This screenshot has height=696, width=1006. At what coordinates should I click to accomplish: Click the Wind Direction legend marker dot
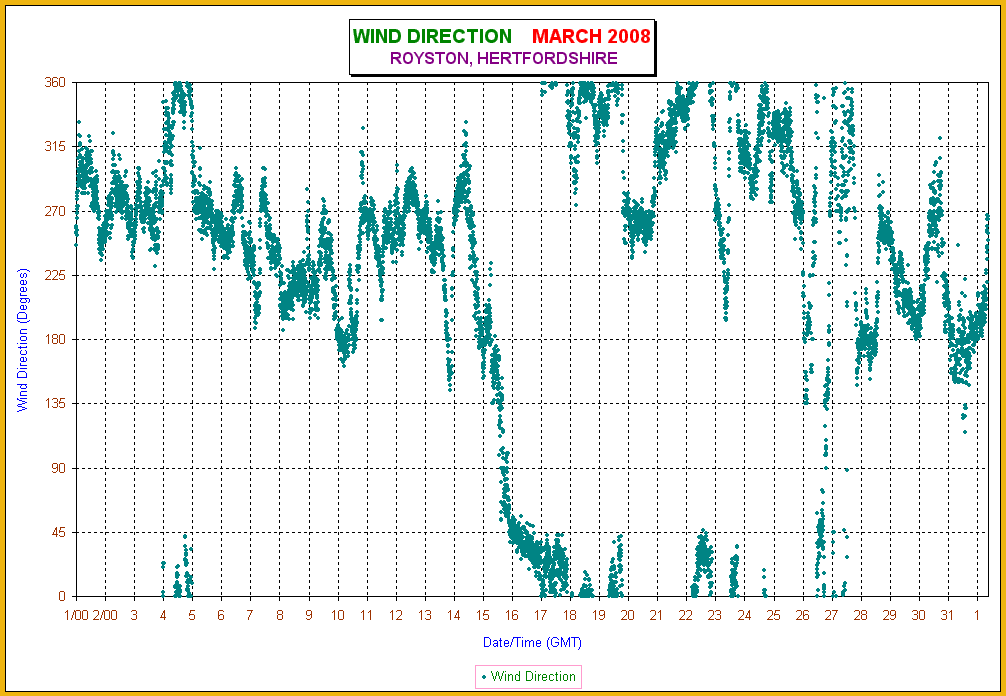click(484, 677)
